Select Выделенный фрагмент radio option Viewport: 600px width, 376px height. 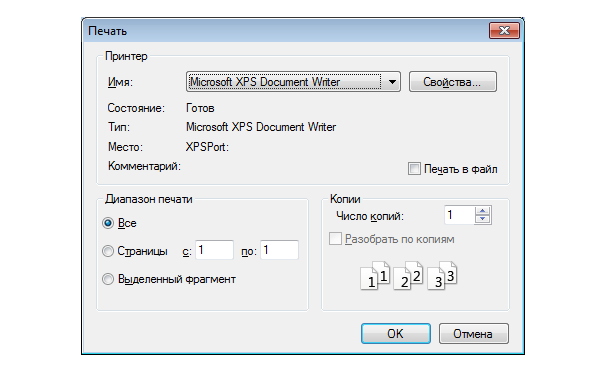[x=108, y=279]
